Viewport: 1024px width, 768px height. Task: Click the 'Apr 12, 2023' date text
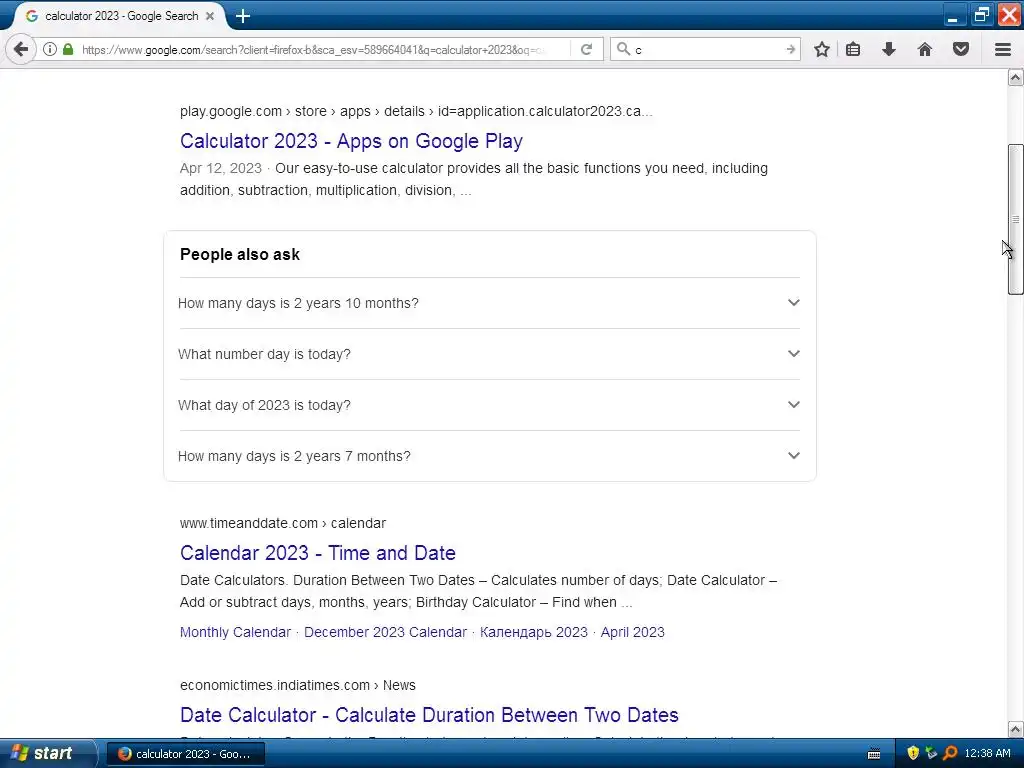coord(221,168)
